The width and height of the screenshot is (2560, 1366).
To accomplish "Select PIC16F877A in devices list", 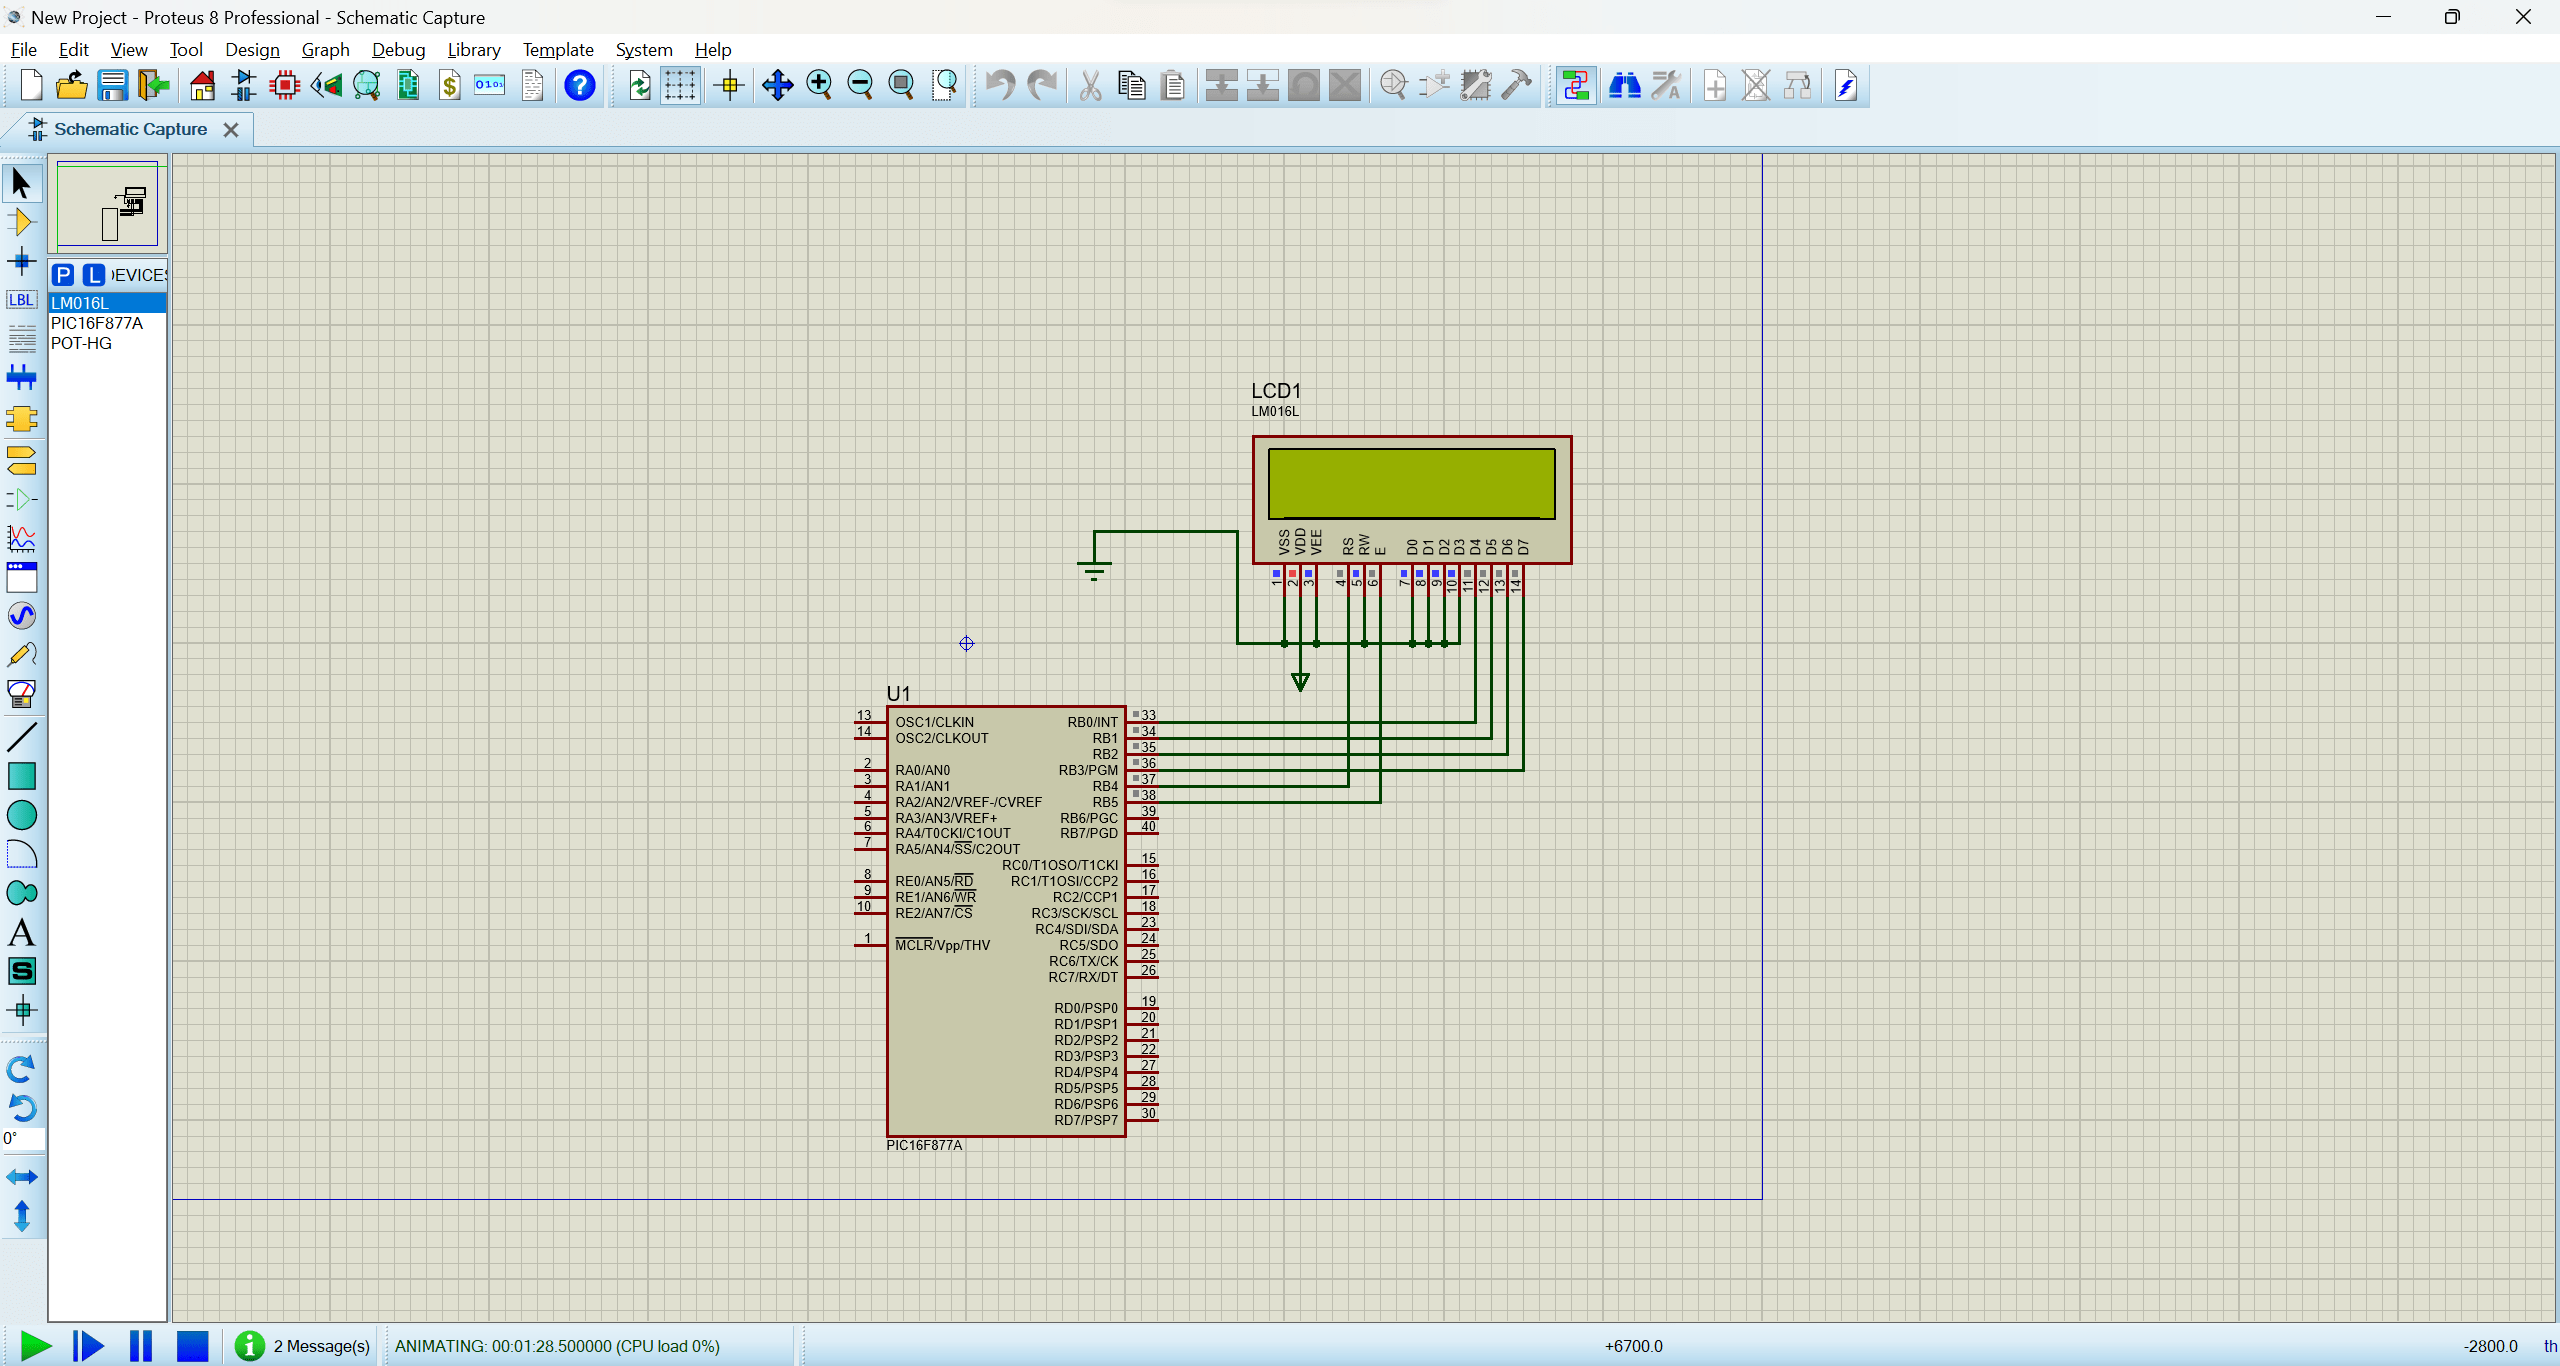I will (x=97, y=323).
